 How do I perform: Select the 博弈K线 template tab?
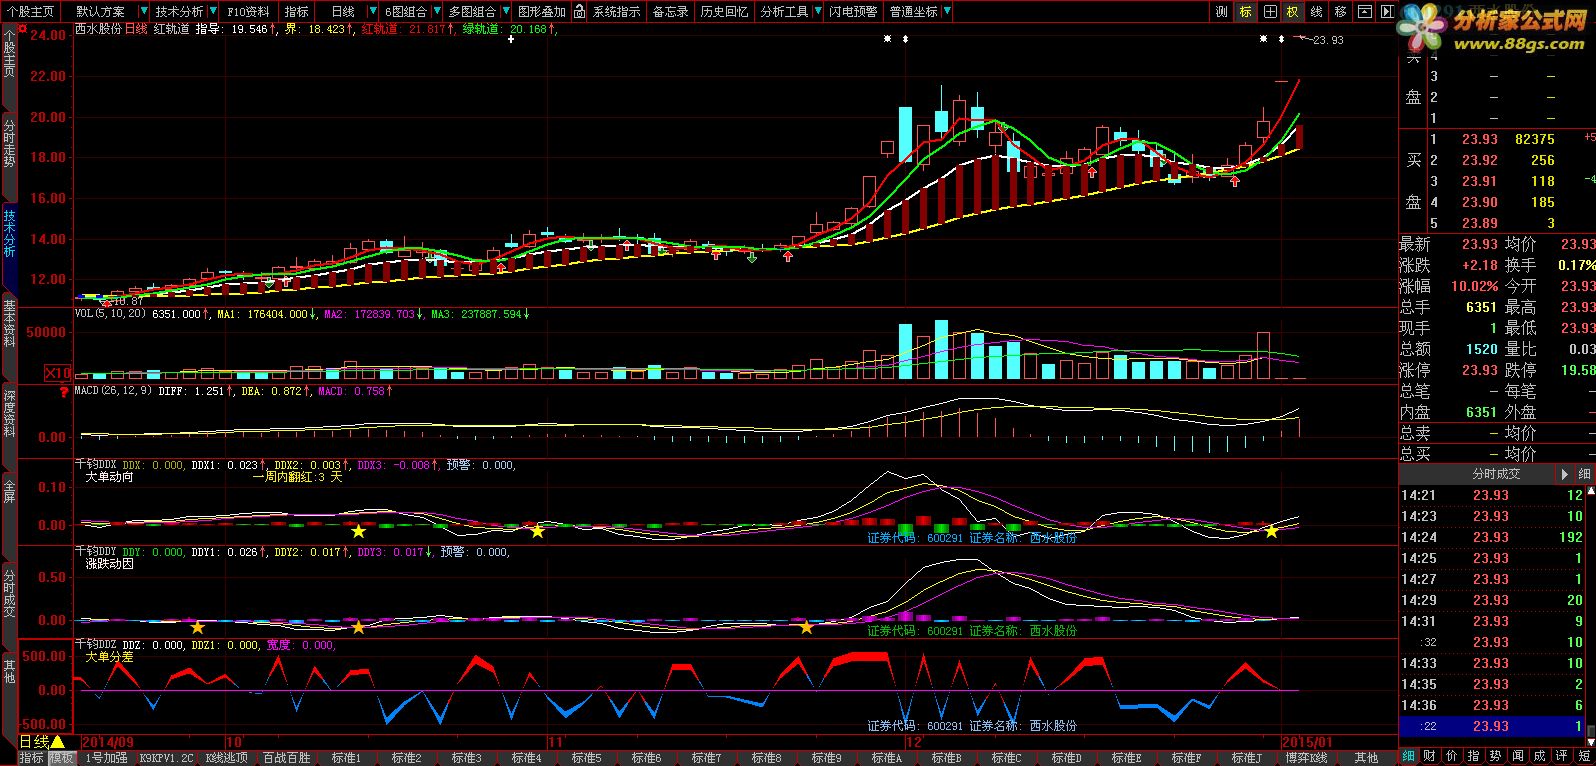[1305, 758]
